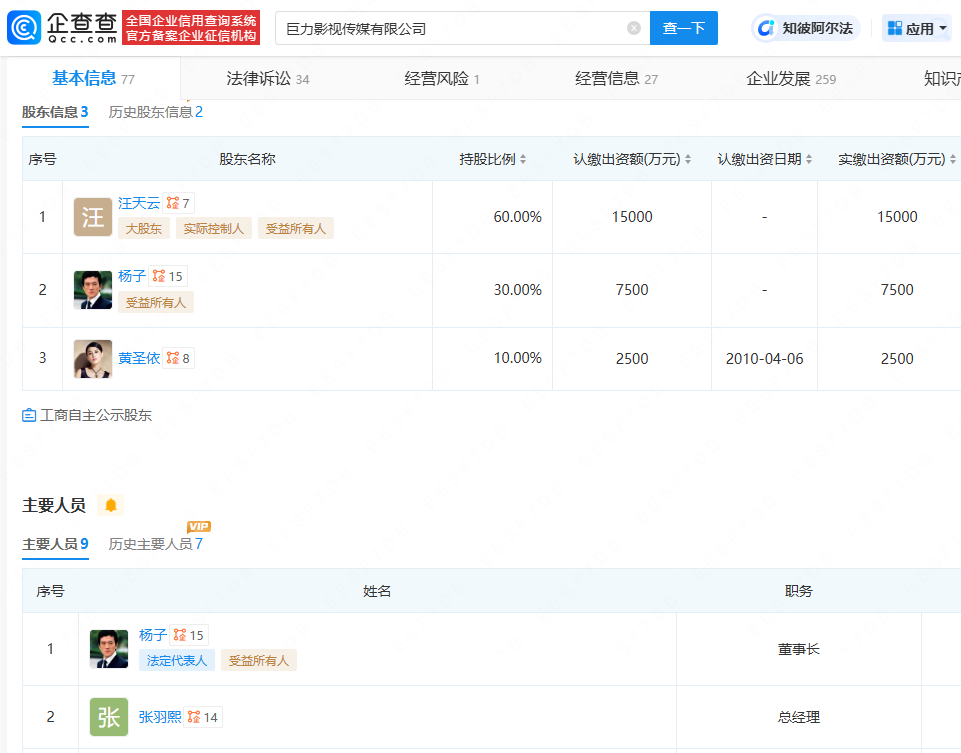Click 杨子's photo in shareholder table
Screen dimensions: 961x753
click(93, 290)
